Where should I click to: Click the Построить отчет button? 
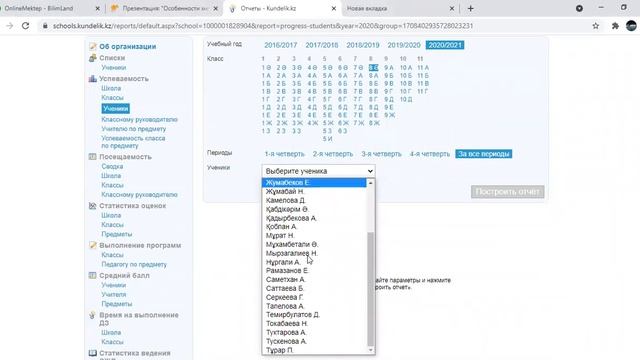(x=507, y=192)
